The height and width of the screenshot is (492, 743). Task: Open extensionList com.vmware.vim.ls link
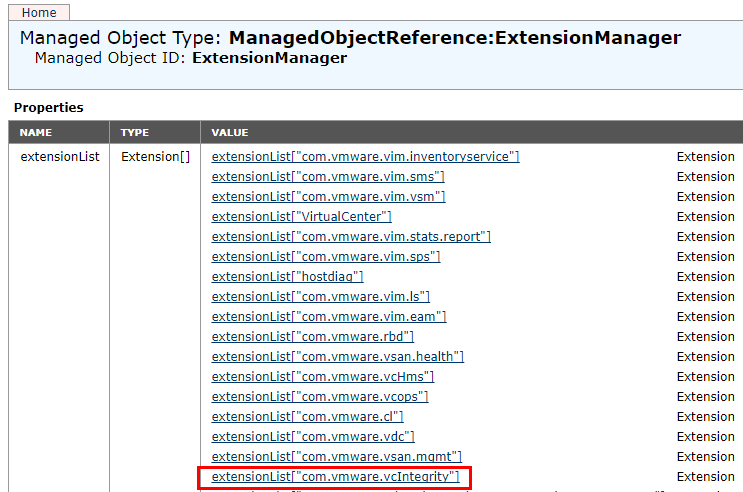[x=320, y=296]
